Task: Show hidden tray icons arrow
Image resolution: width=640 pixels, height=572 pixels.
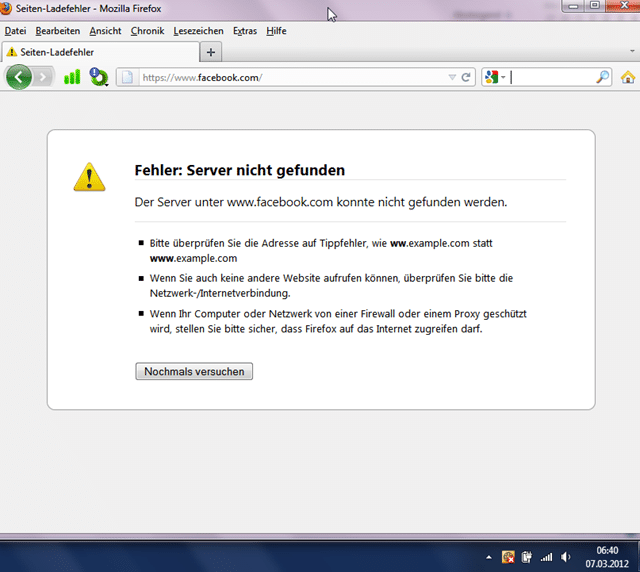Action: (x=489, y=557)
